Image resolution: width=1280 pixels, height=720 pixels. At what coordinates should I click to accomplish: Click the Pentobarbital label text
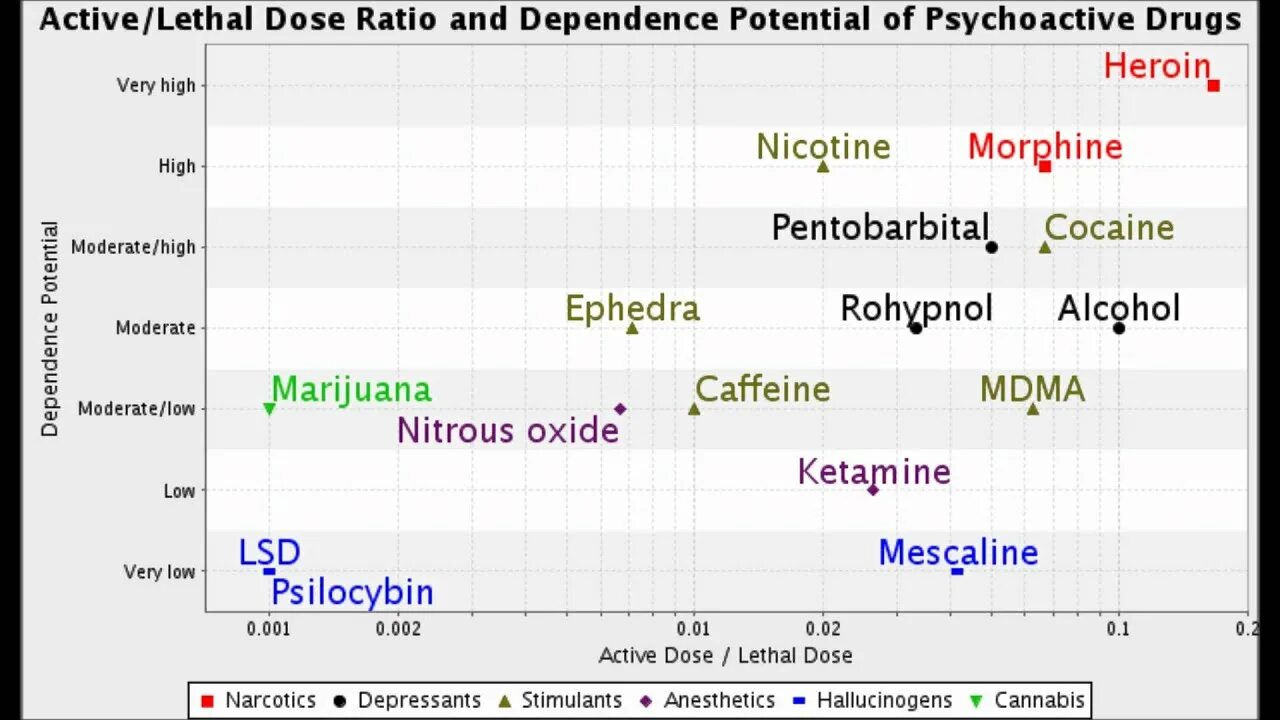coord(880,228)
